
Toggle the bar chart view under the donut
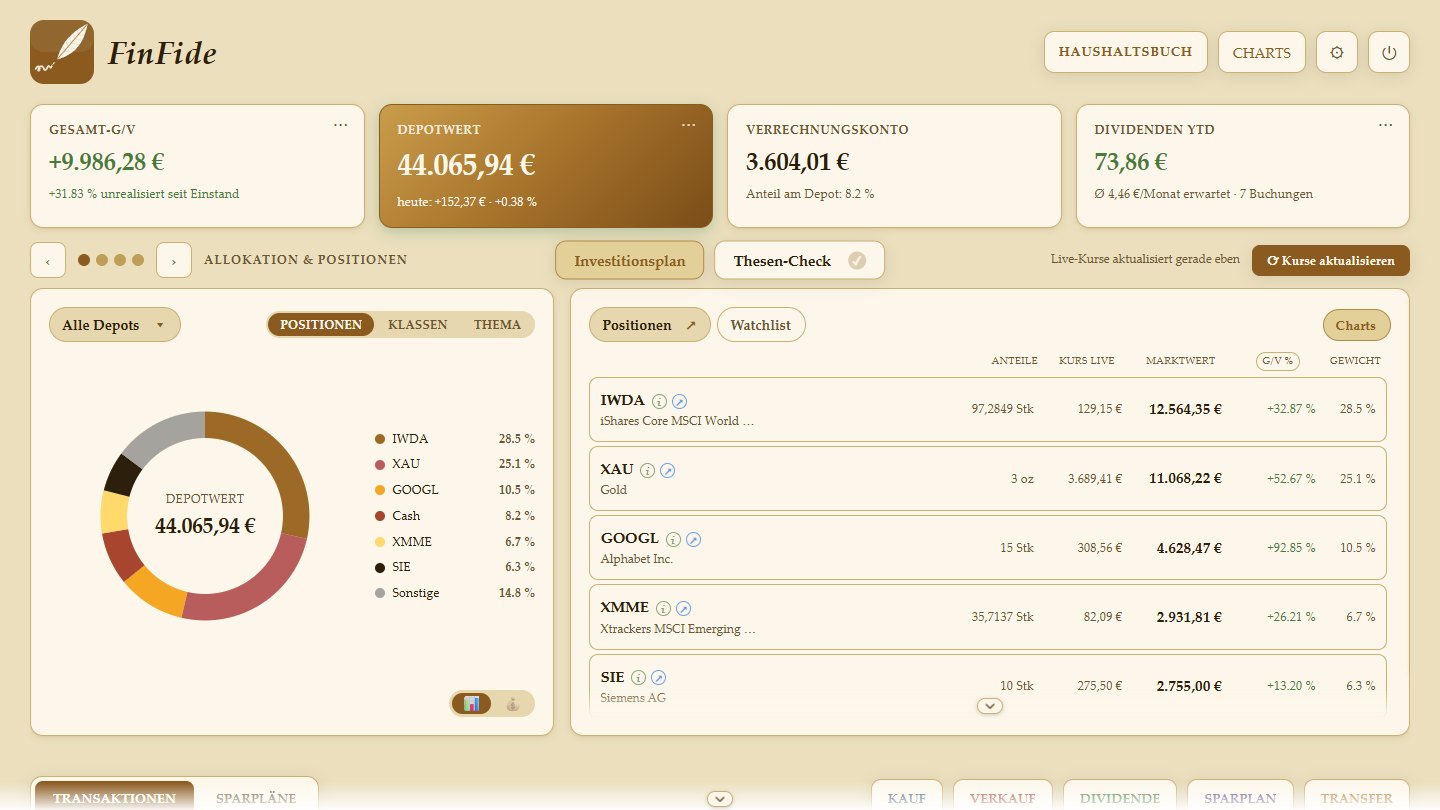[472, 704]
